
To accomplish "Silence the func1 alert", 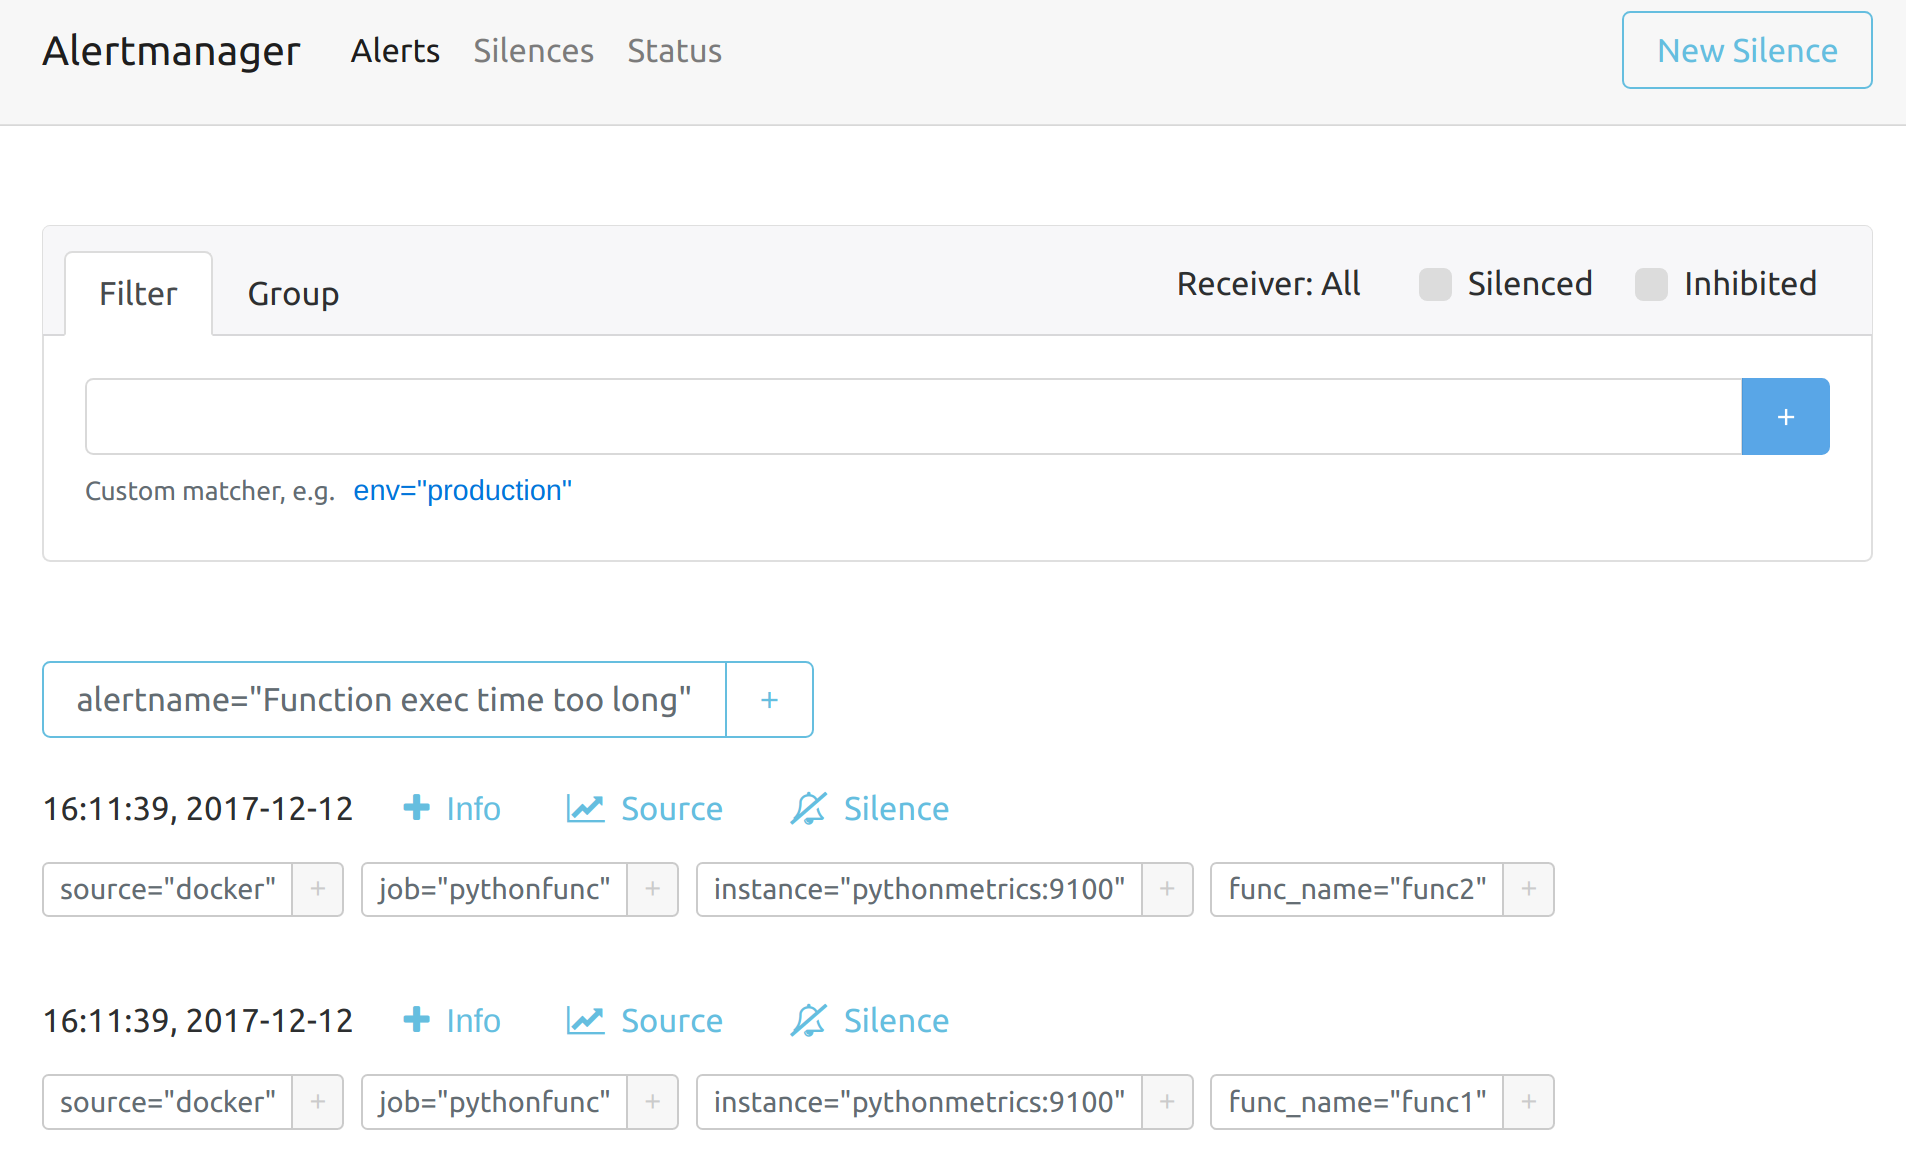I will 869,1020.
